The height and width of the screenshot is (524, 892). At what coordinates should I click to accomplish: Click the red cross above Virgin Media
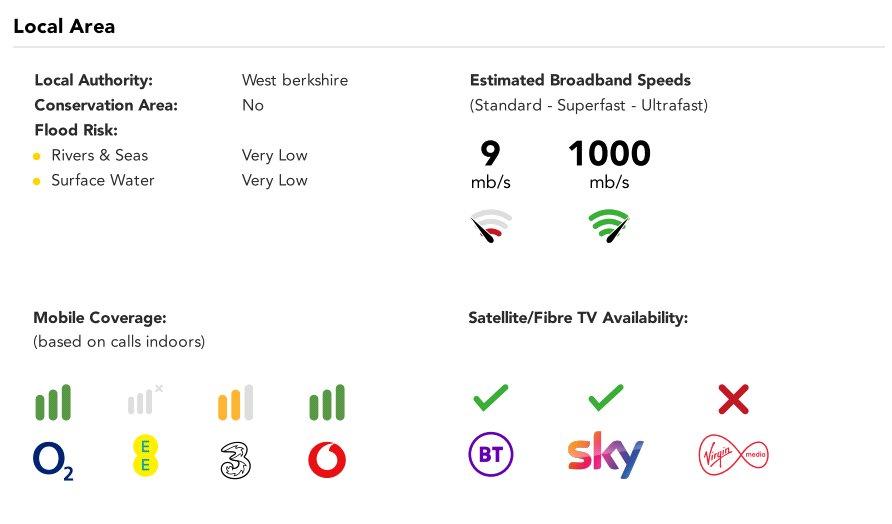pos(734,399)
